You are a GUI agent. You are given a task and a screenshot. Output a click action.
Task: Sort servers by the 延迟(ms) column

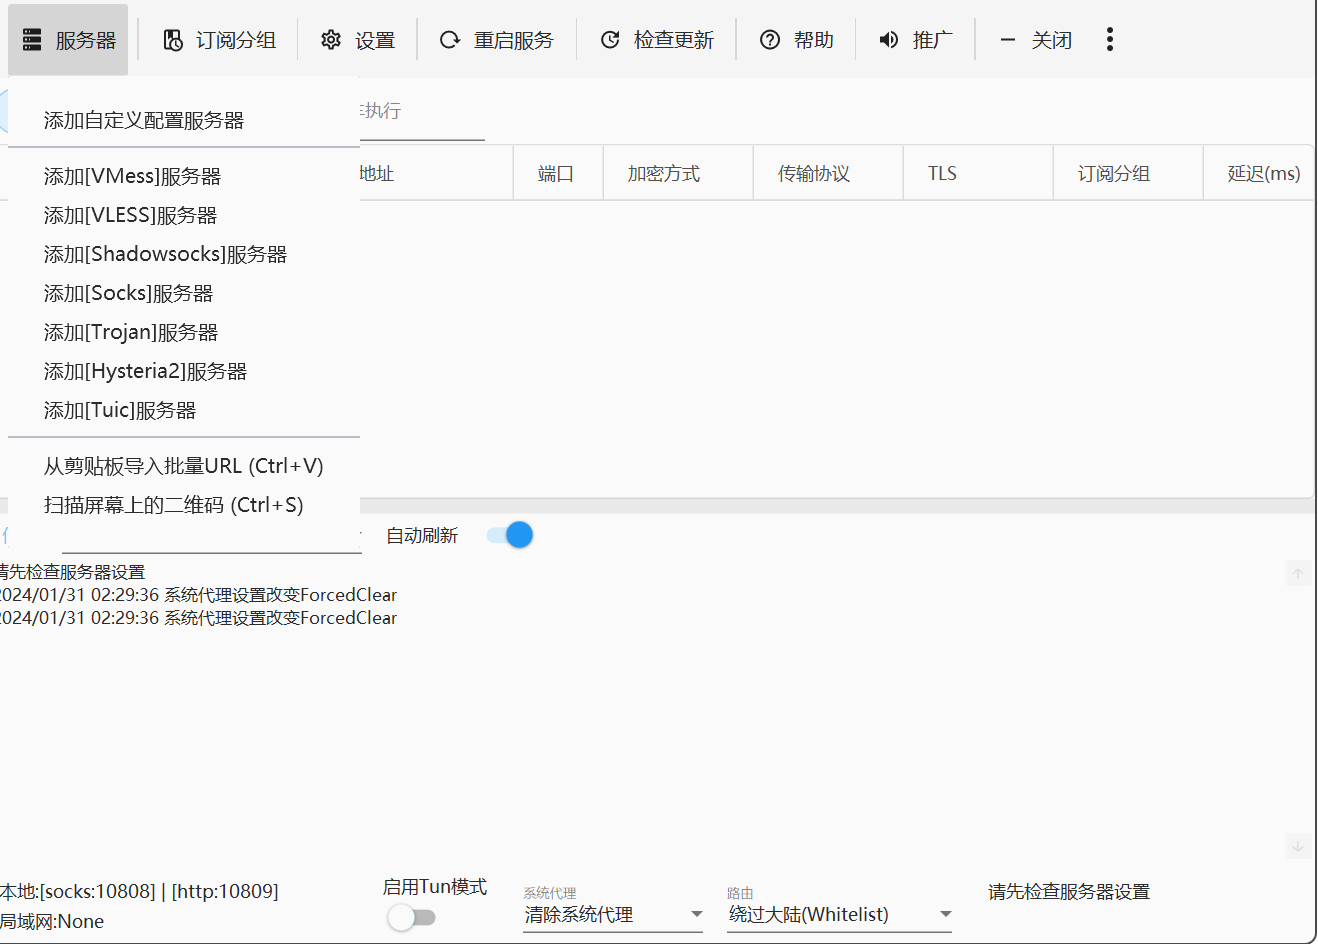pyautogui.click(x=1261, y=172)
